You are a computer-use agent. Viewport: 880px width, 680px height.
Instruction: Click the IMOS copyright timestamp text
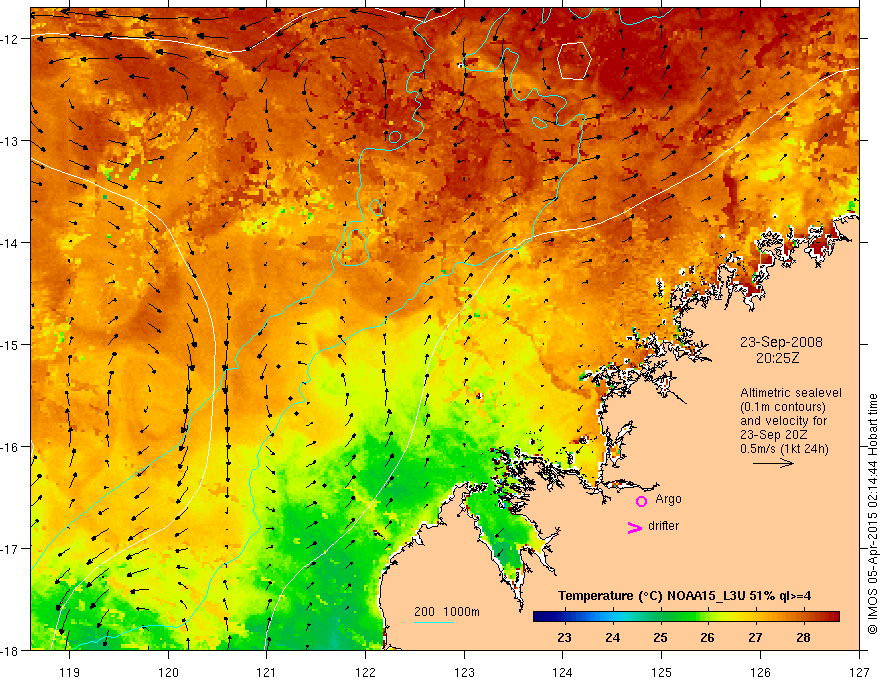pos(873,514)
